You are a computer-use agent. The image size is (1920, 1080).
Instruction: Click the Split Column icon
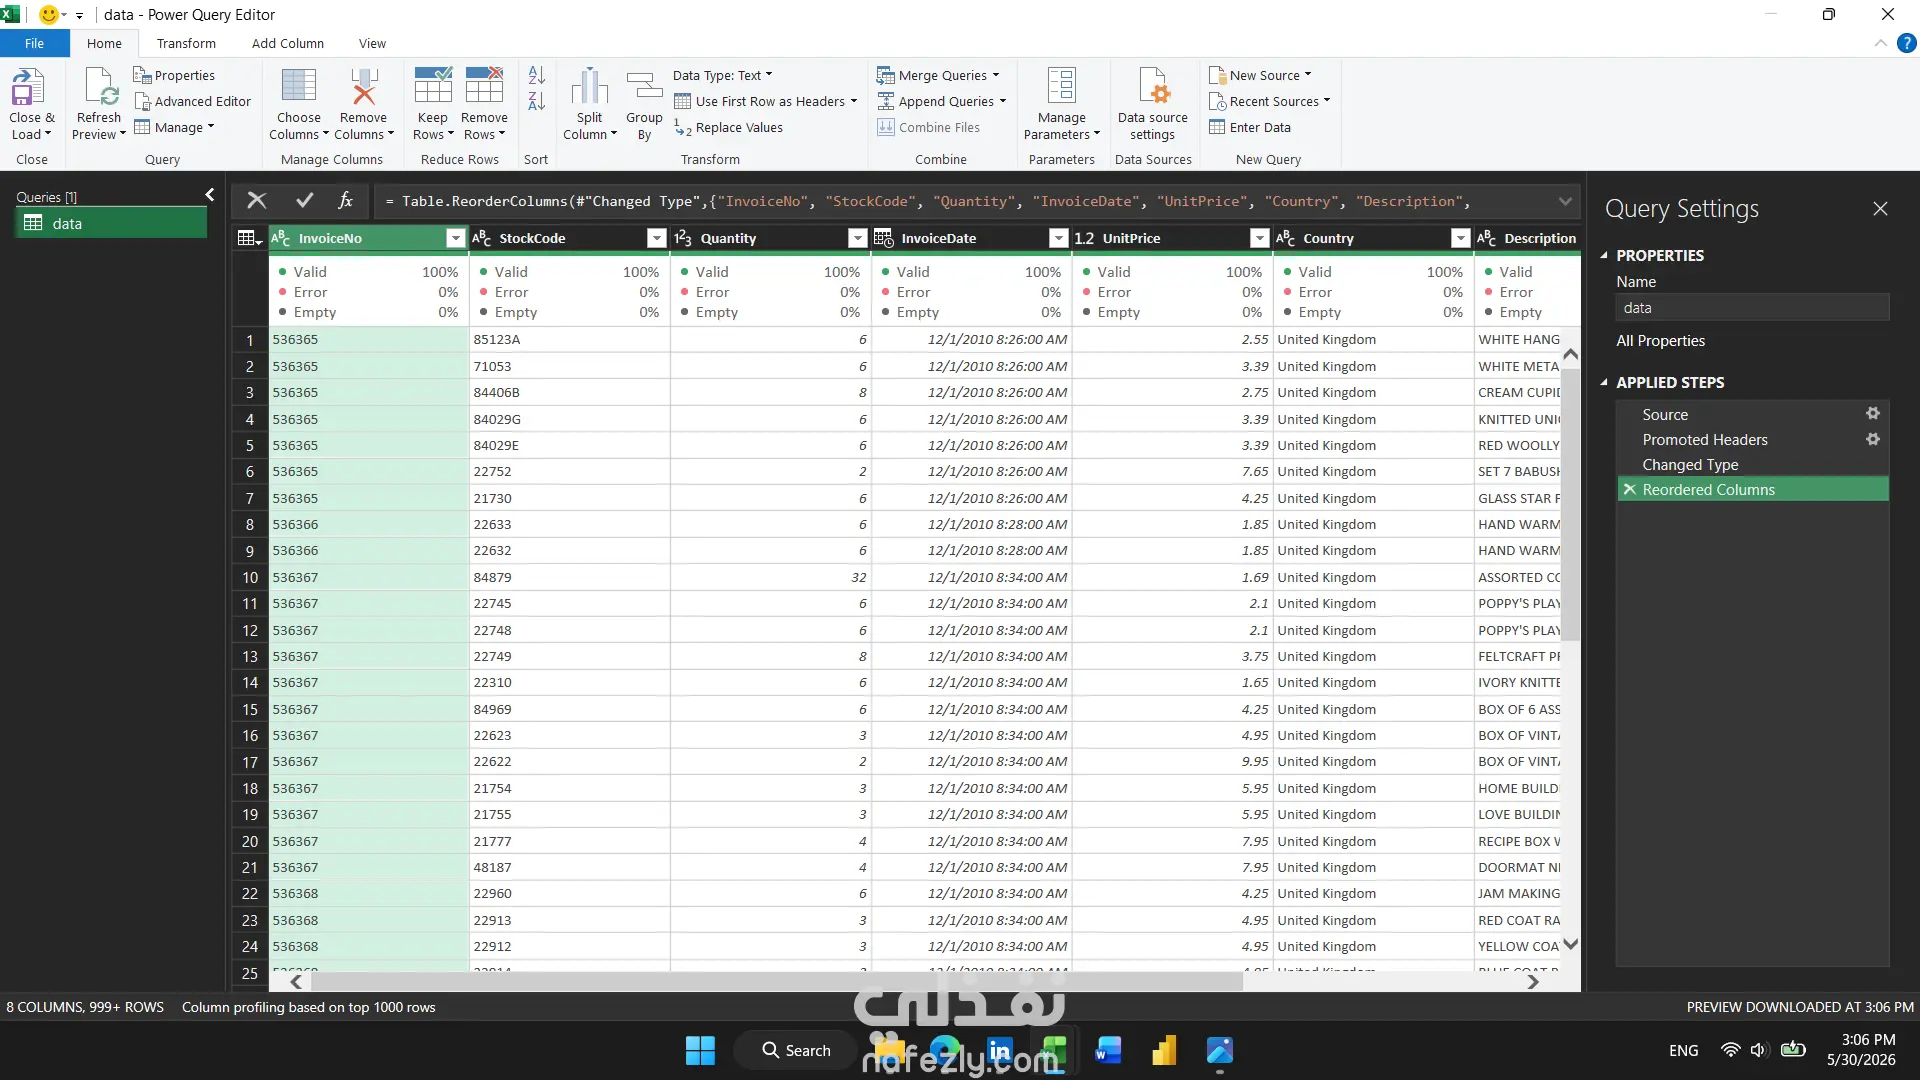pos(590,86)
